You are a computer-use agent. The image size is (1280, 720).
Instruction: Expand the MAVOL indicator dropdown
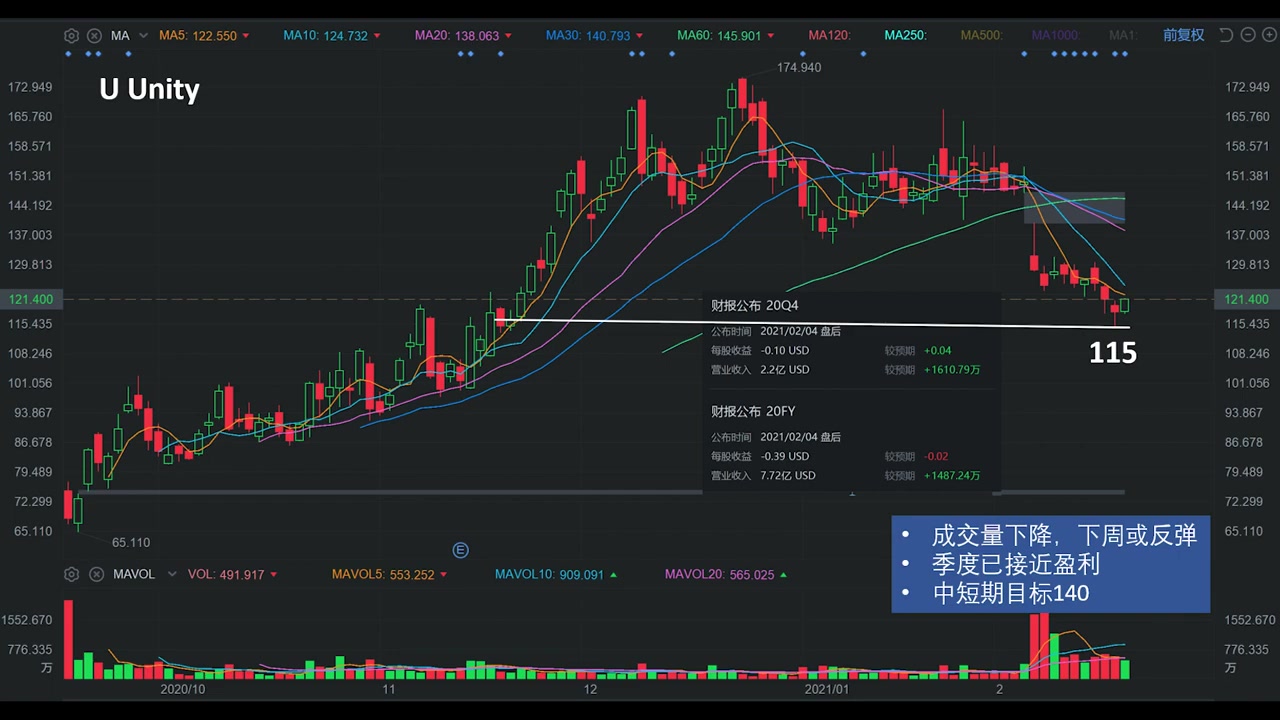coord(172,575)
